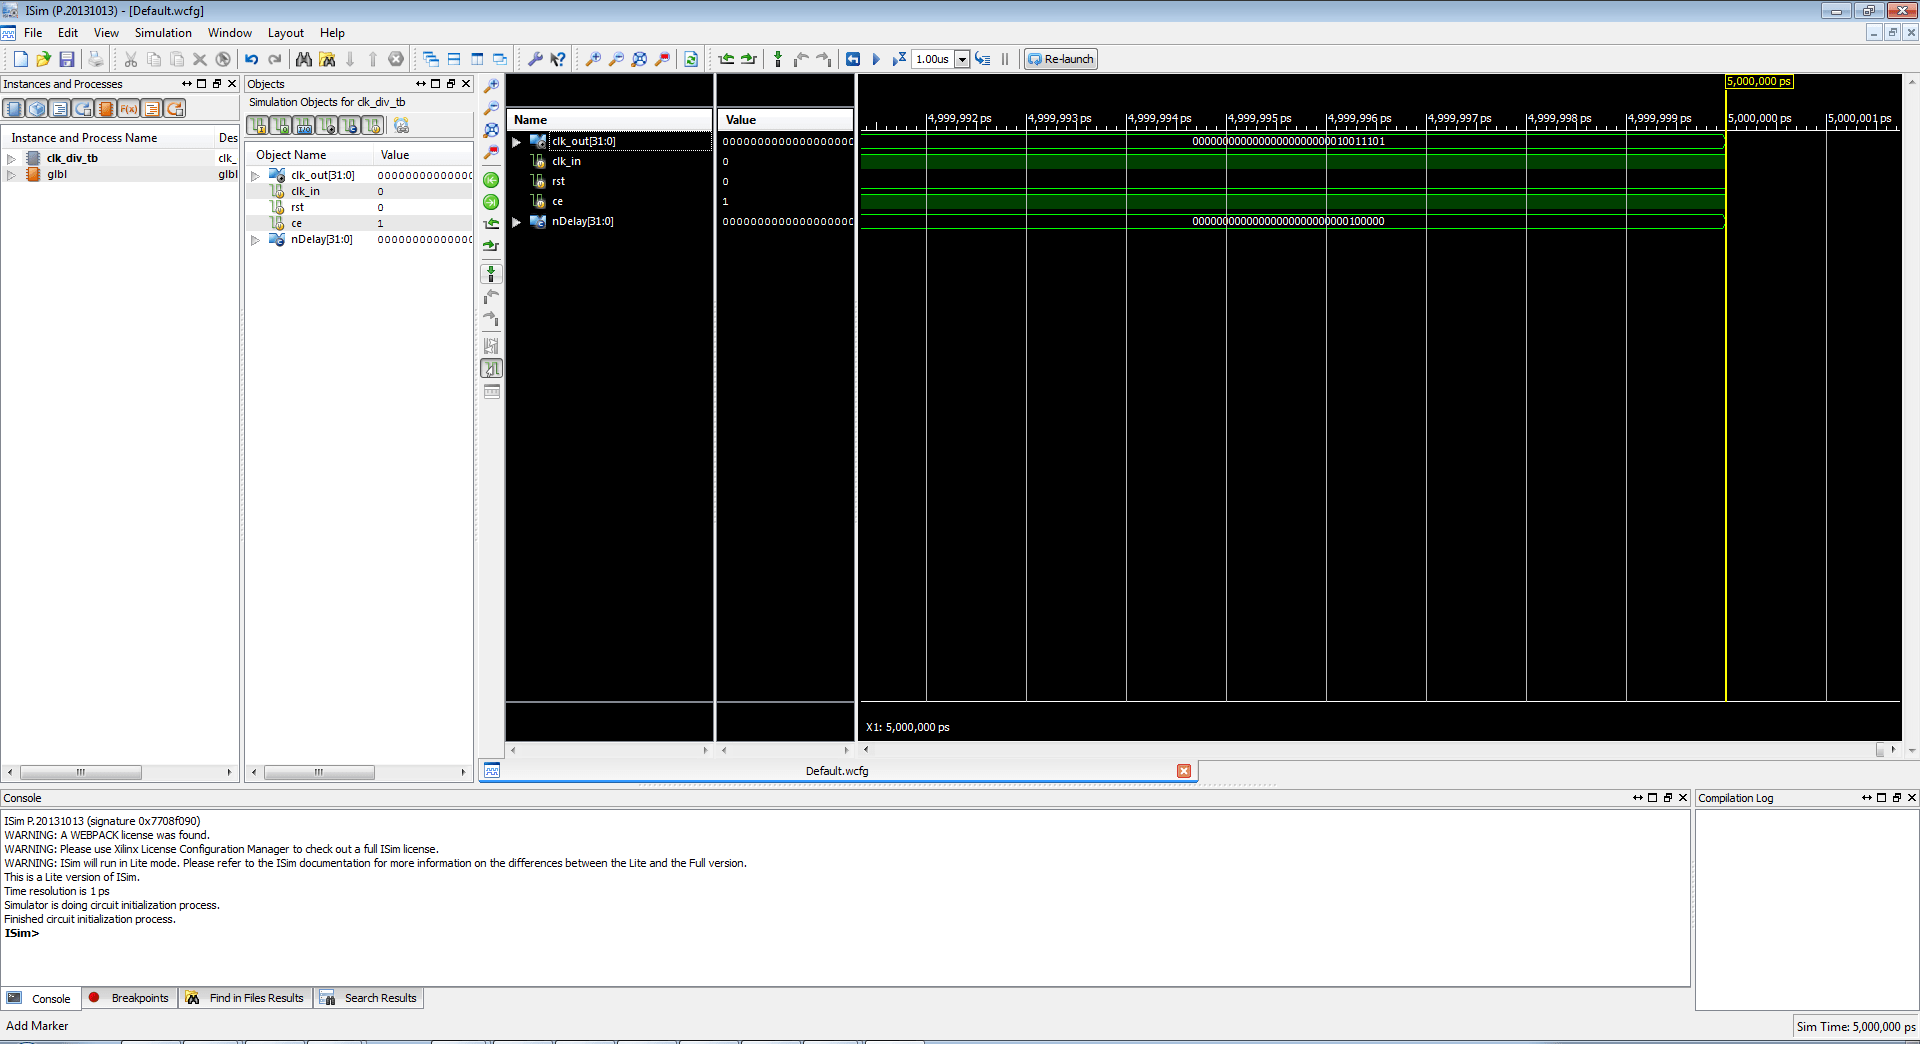Screen dimensions: 1920x1045
Task: Open the File menu
Action: (33, 33)
